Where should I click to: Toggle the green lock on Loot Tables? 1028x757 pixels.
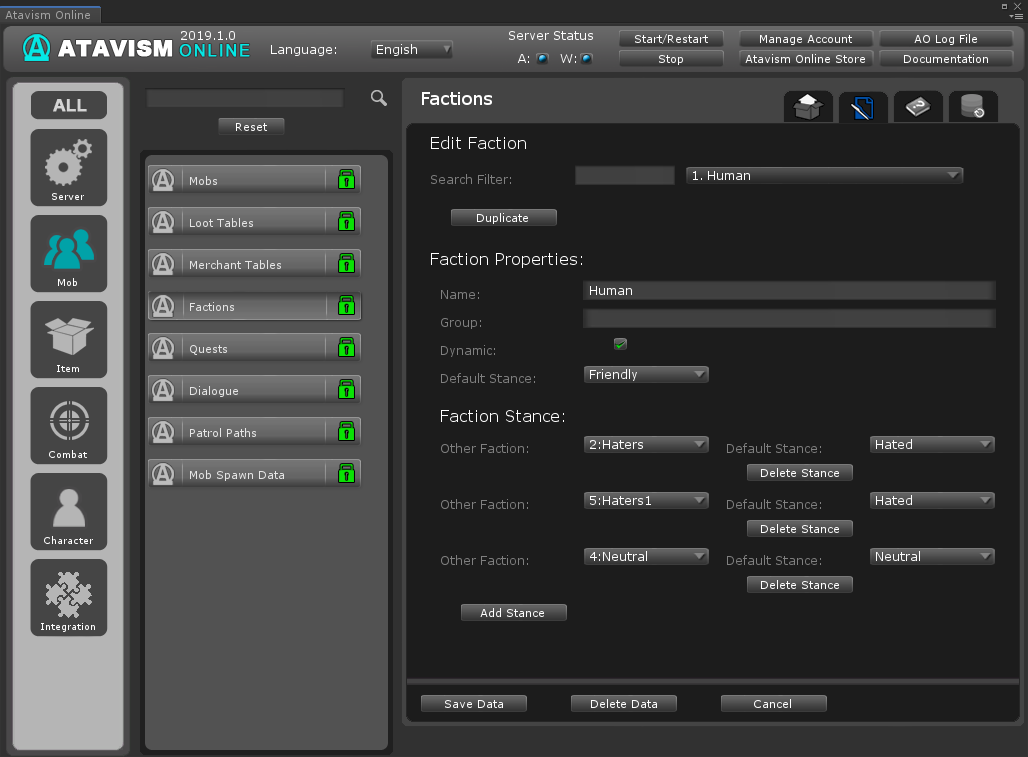coord(346,222)
